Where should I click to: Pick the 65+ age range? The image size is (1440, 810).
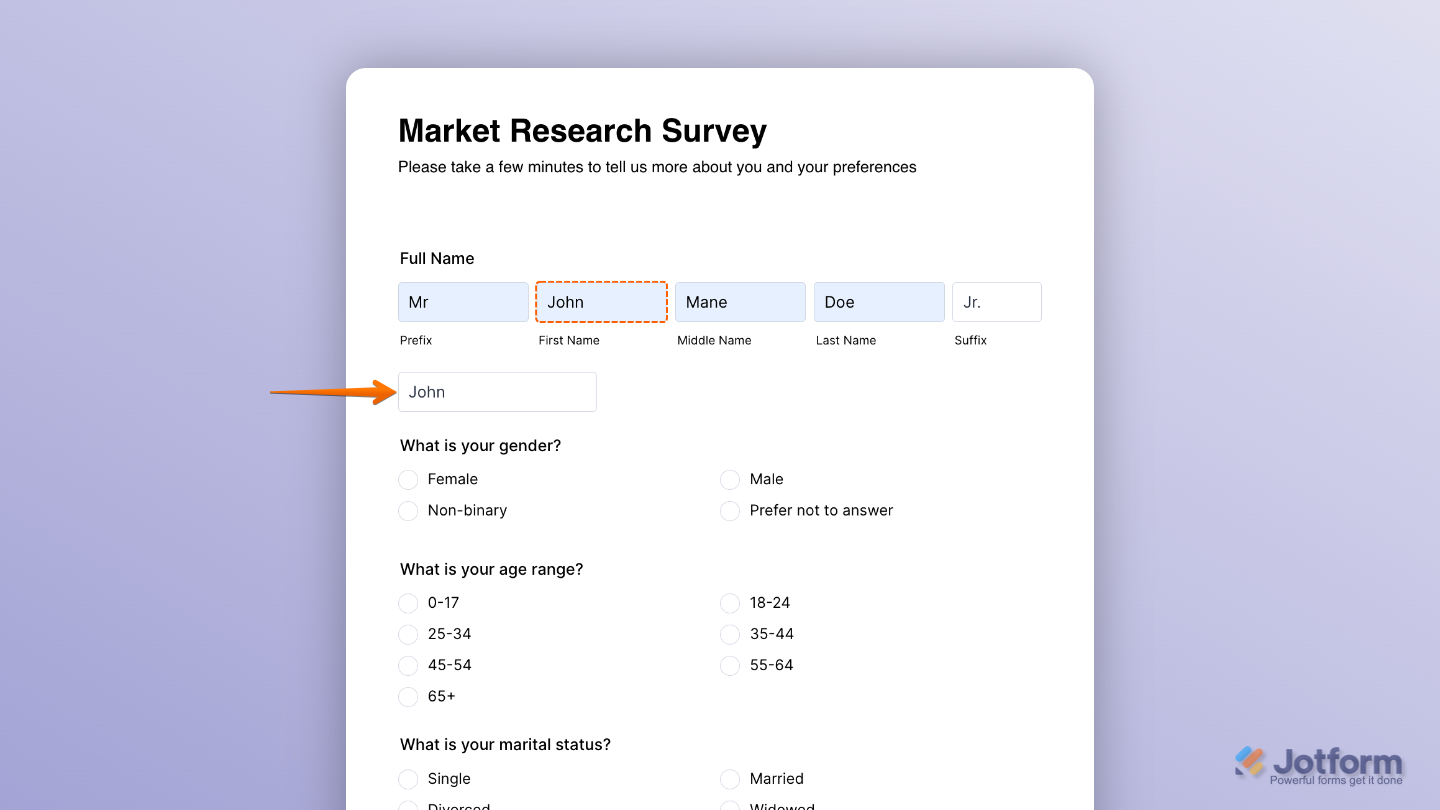click(x=408, y=697)
